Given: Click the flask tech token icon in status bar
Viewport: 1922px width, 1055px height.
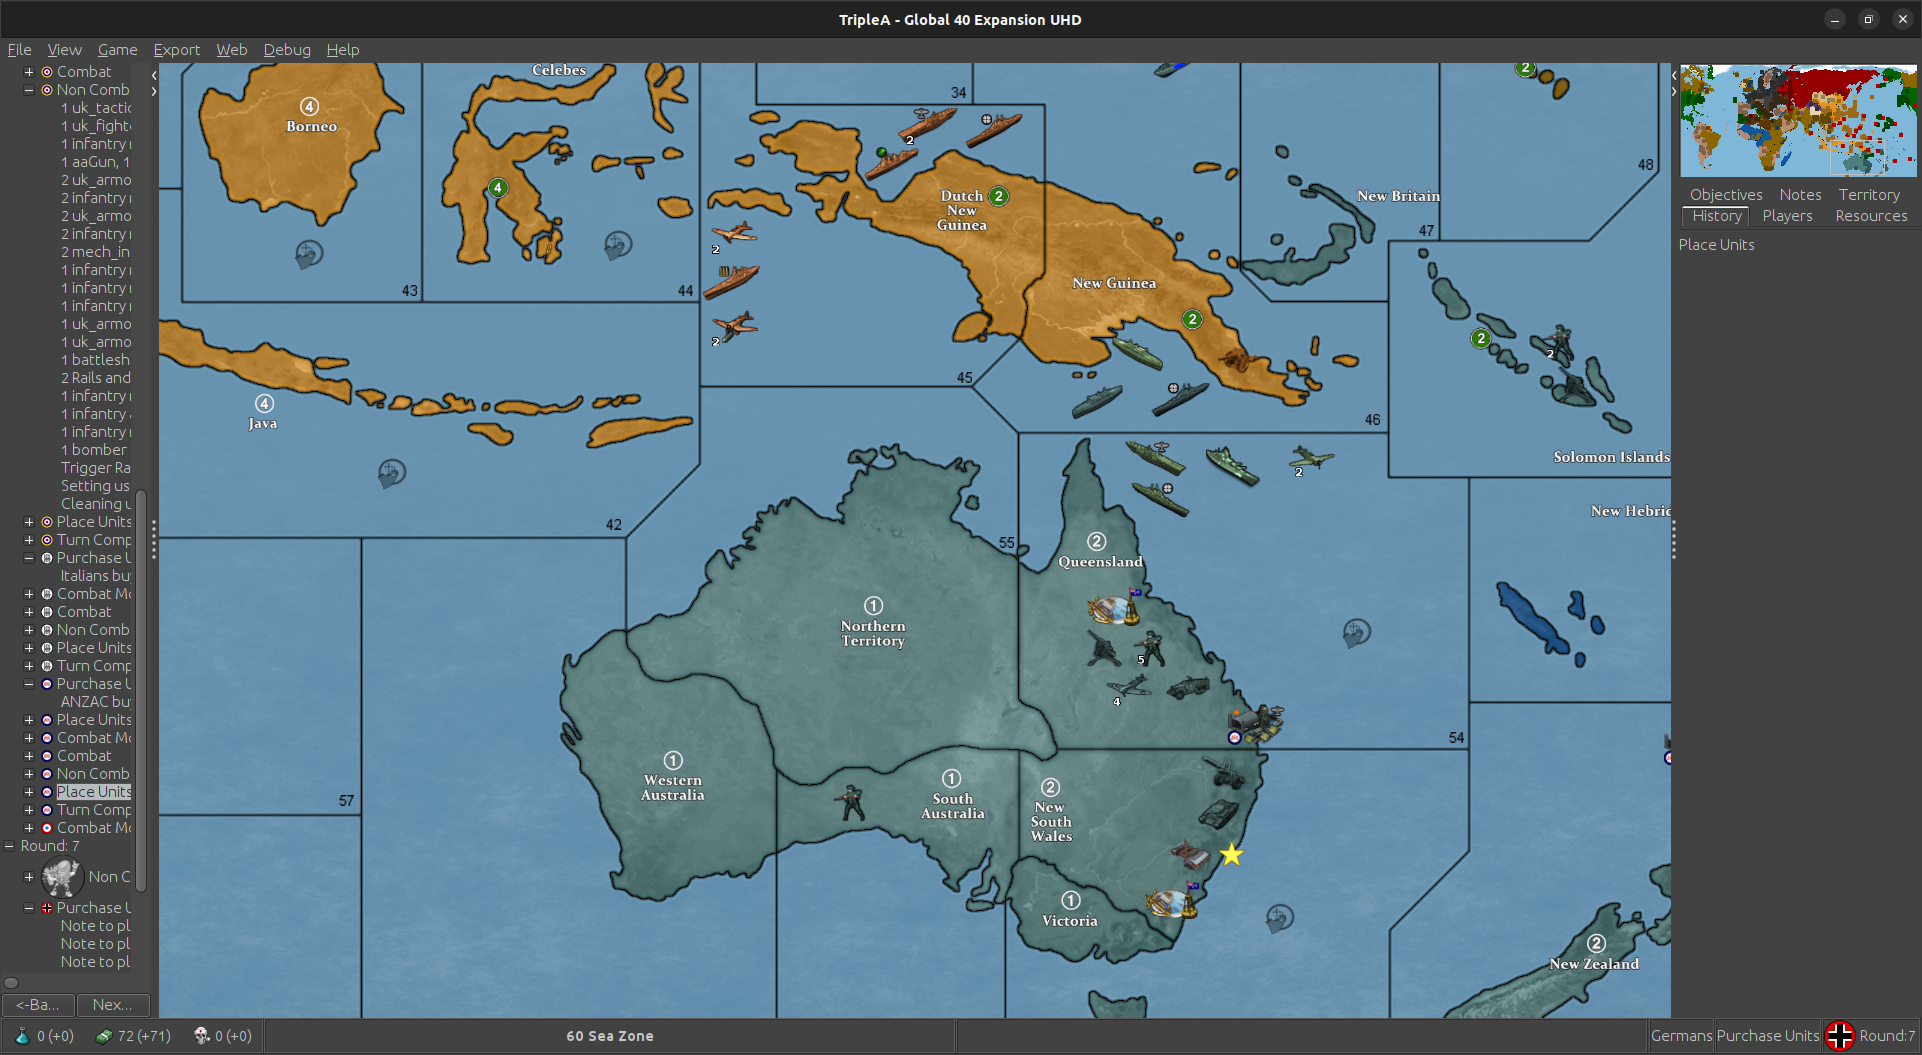Looking at the screenshot, I should click(x=21, y=1036).
